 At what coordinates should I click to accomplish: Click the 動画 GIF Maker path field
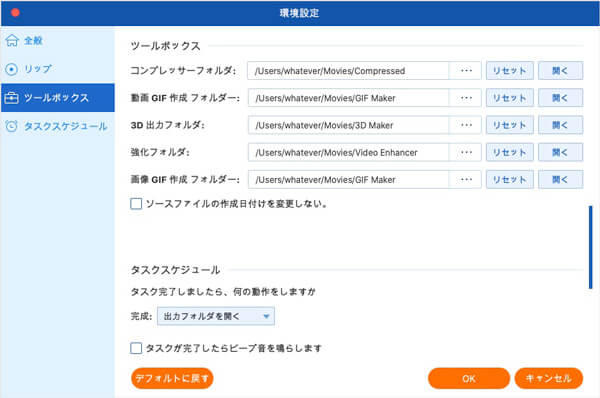coord(348,98)
